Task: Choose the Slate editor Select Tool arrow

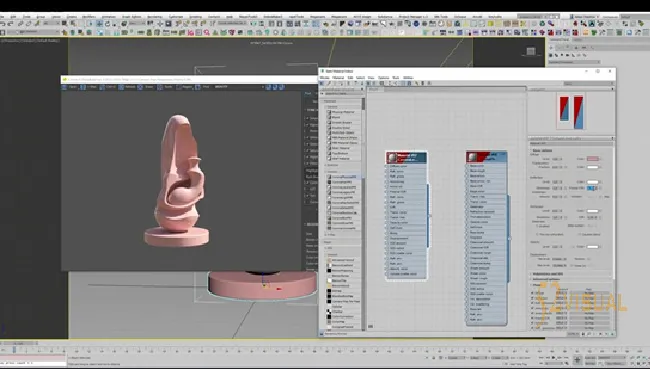Action: [322, 83]
